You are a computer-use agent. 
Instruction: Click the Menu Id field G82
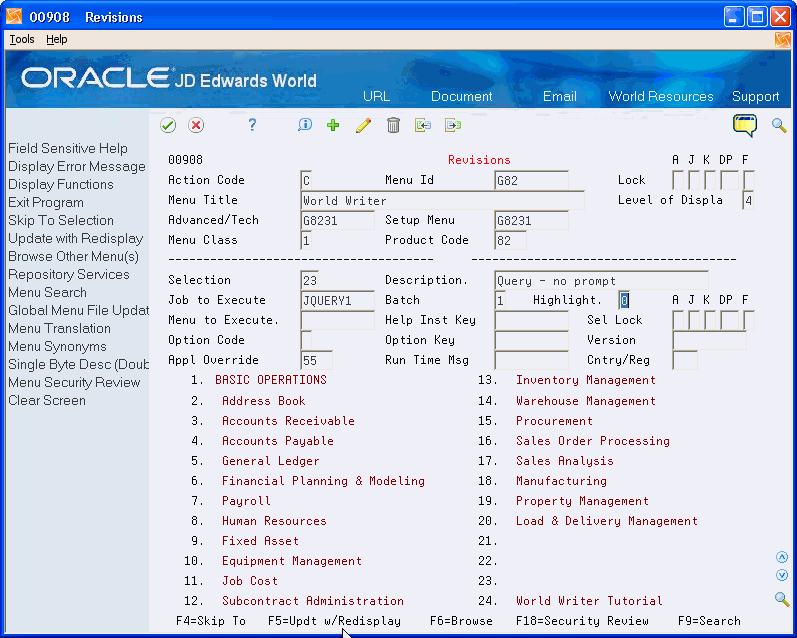[531, 180]
